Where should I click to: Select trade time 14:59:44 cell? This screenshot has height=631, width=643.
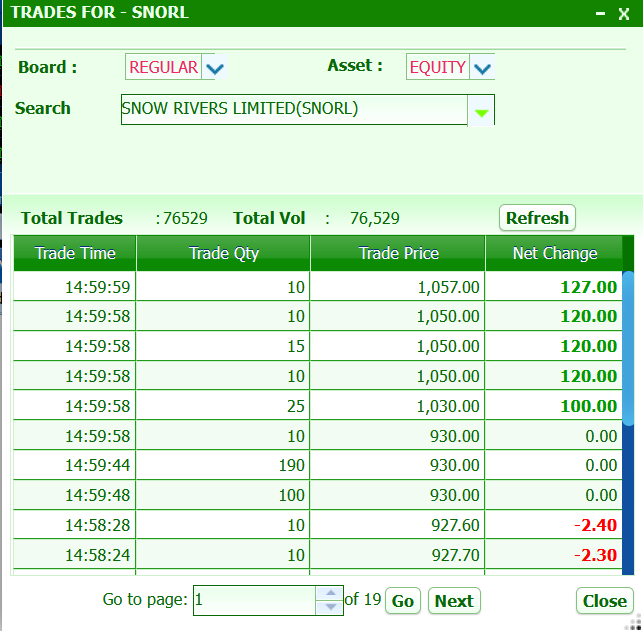pos(75,465)
